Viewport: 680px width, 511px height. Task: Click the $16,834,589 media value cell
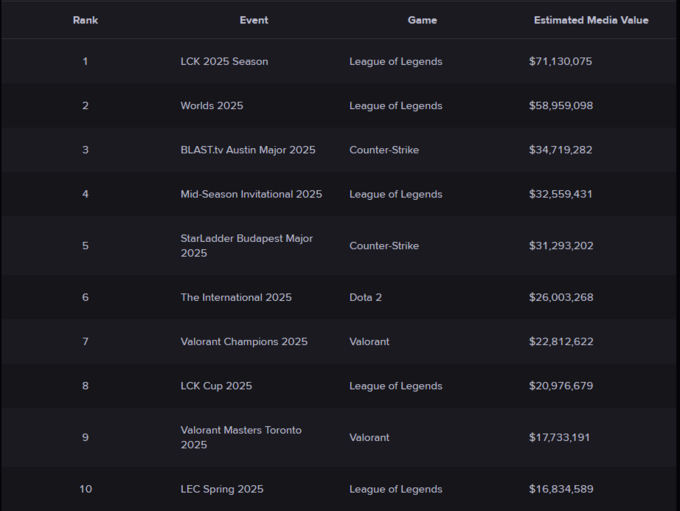point(560,490)
